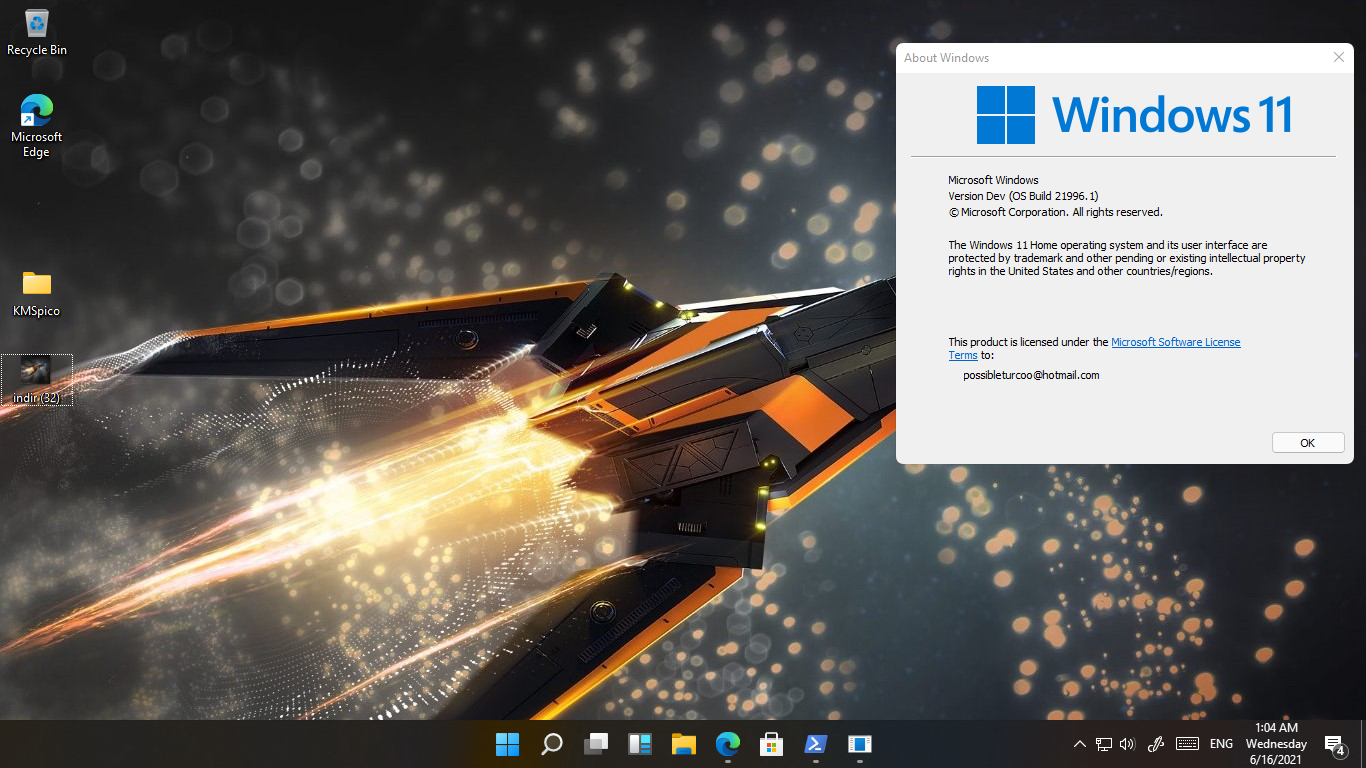Select the indir (32) desktop file

[x=37, y=380]
